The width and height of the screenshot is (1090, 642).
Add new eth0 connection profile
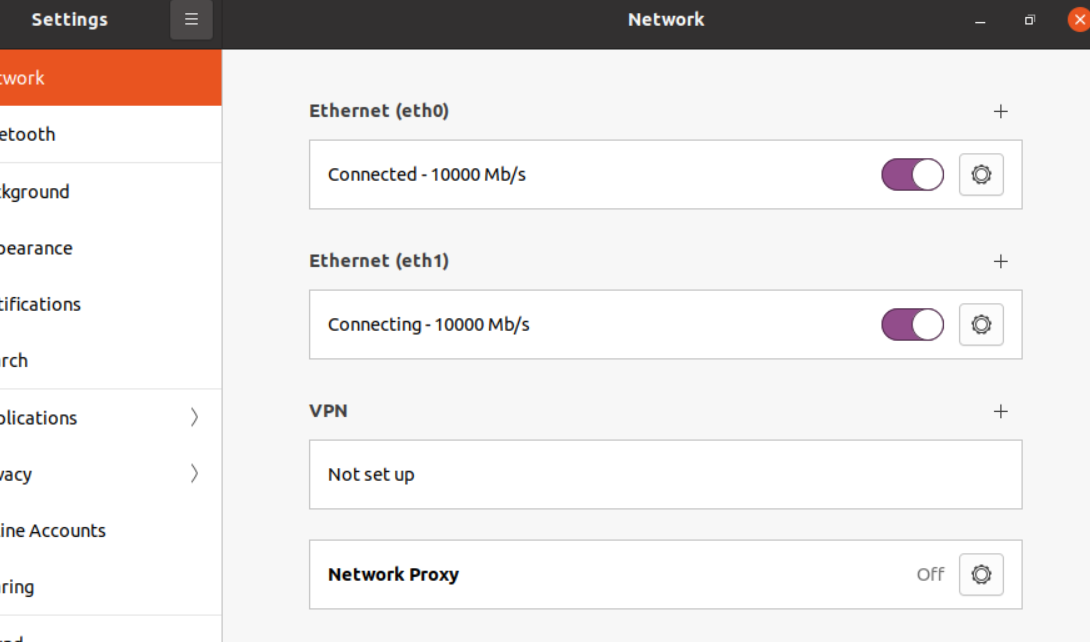click(1000, 112)
